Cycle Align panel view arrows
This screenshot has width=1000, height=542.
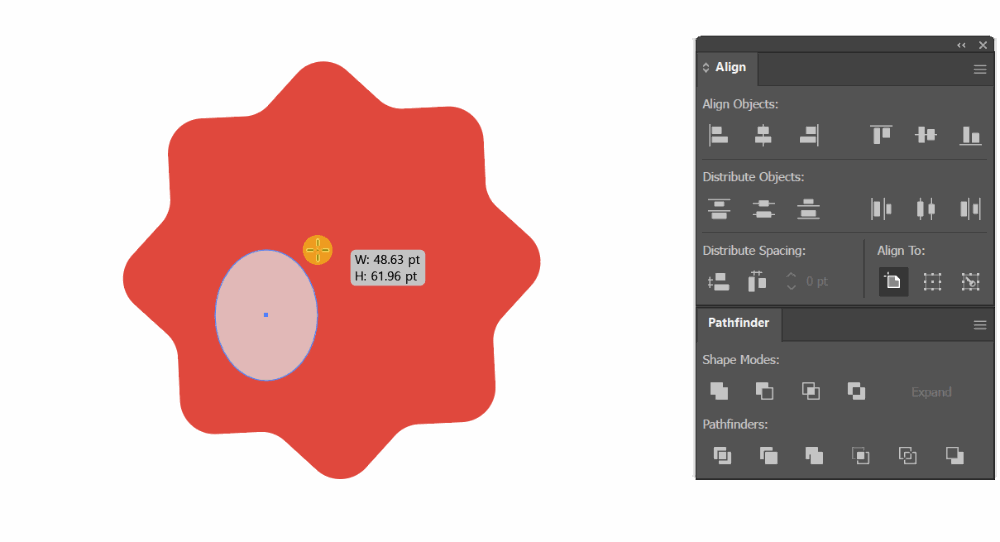pos(706,68)
